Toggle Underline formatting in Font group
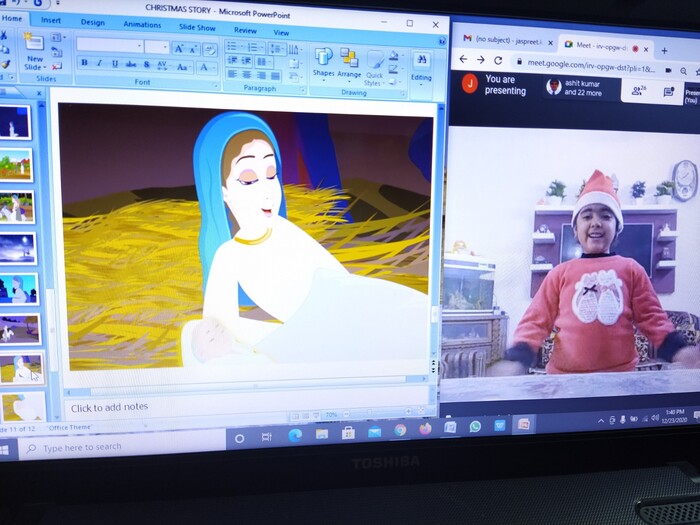 (x=115, y=64)
